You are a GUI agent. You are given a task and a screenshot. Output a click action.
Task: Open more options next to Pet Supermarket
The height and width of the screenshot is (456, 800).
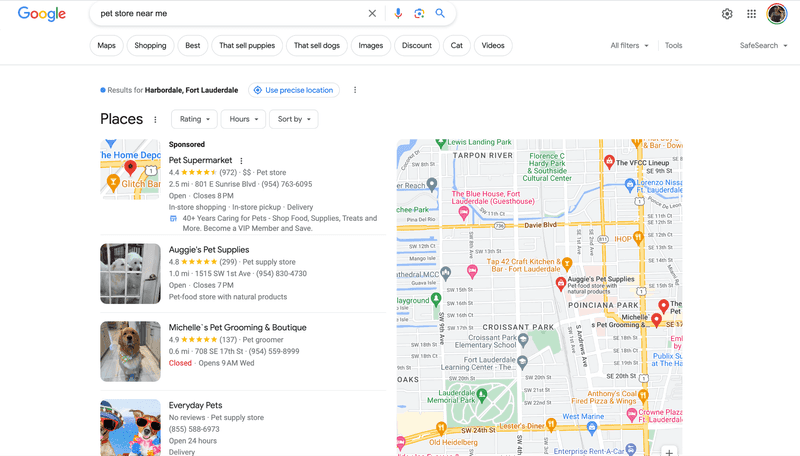pos(241,161)
